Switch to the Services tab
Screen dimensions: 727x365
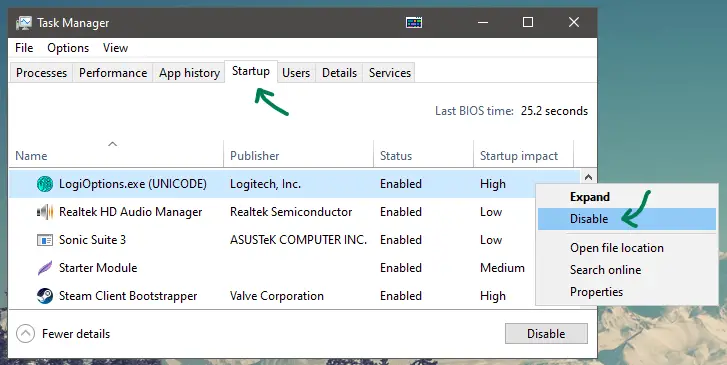[x=389, y=73]
